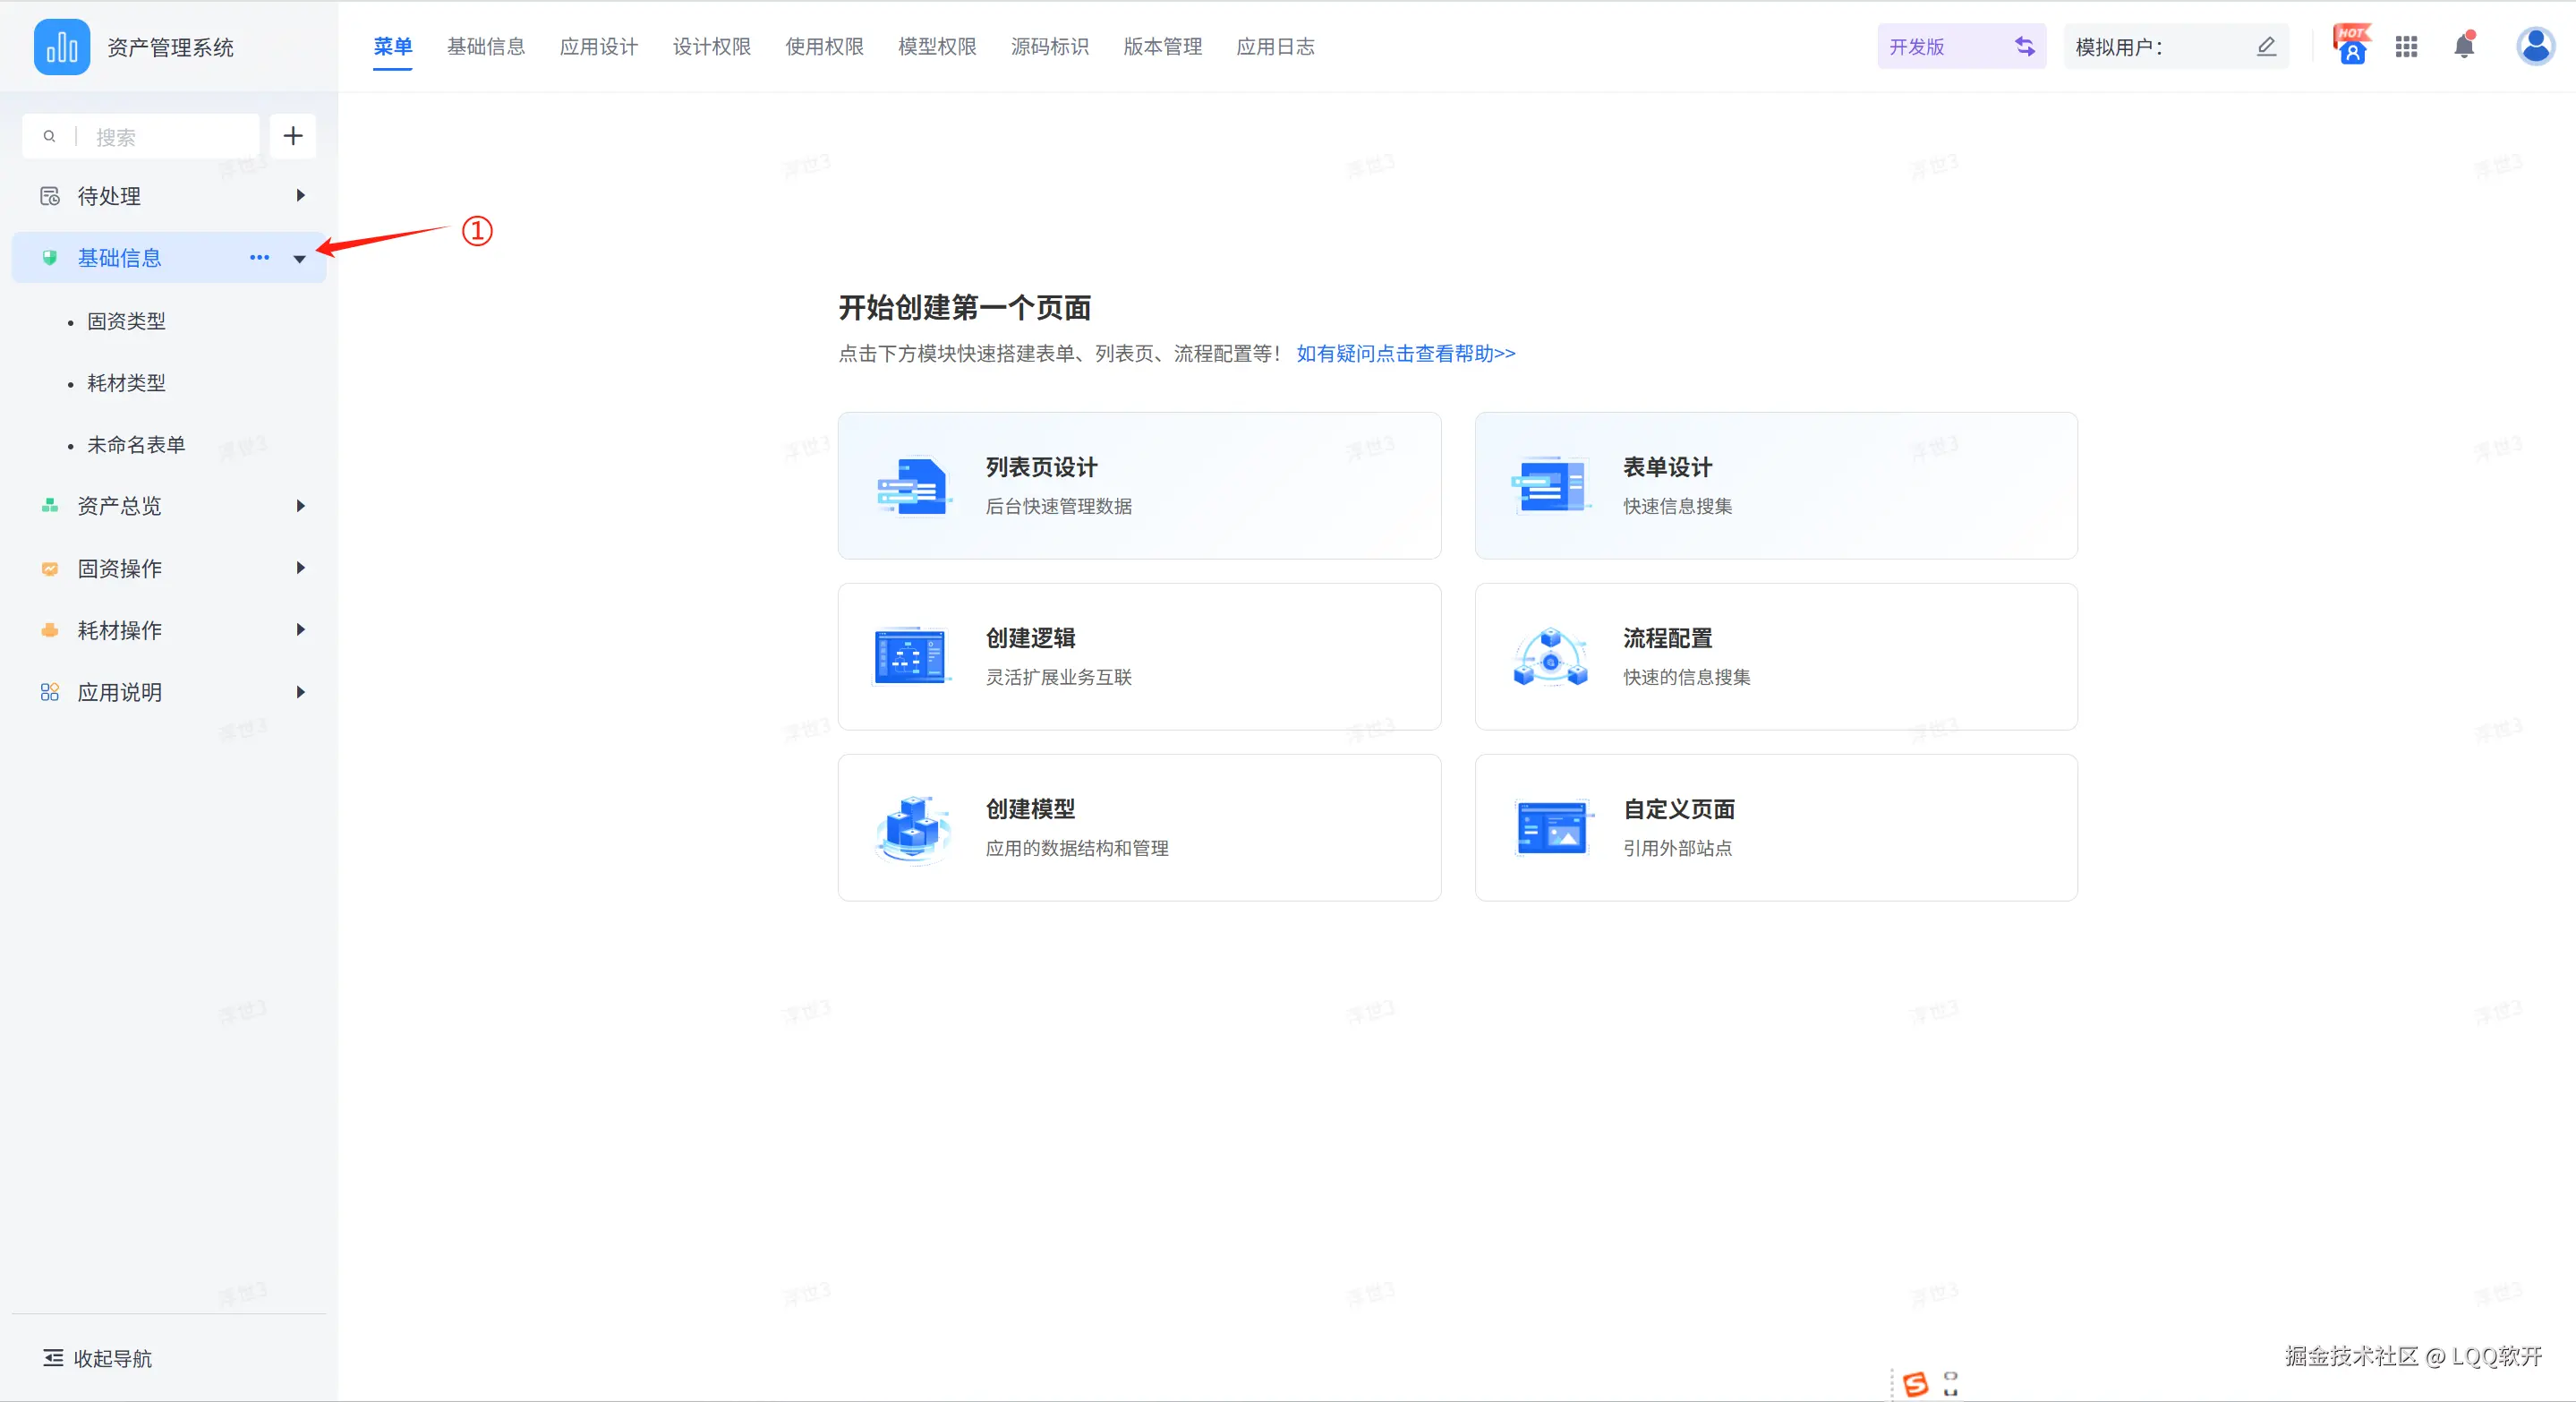The image size is (2576, 1402).
Task: Click the 资产管理系统 app logo
Action: (x=62, y=47)
